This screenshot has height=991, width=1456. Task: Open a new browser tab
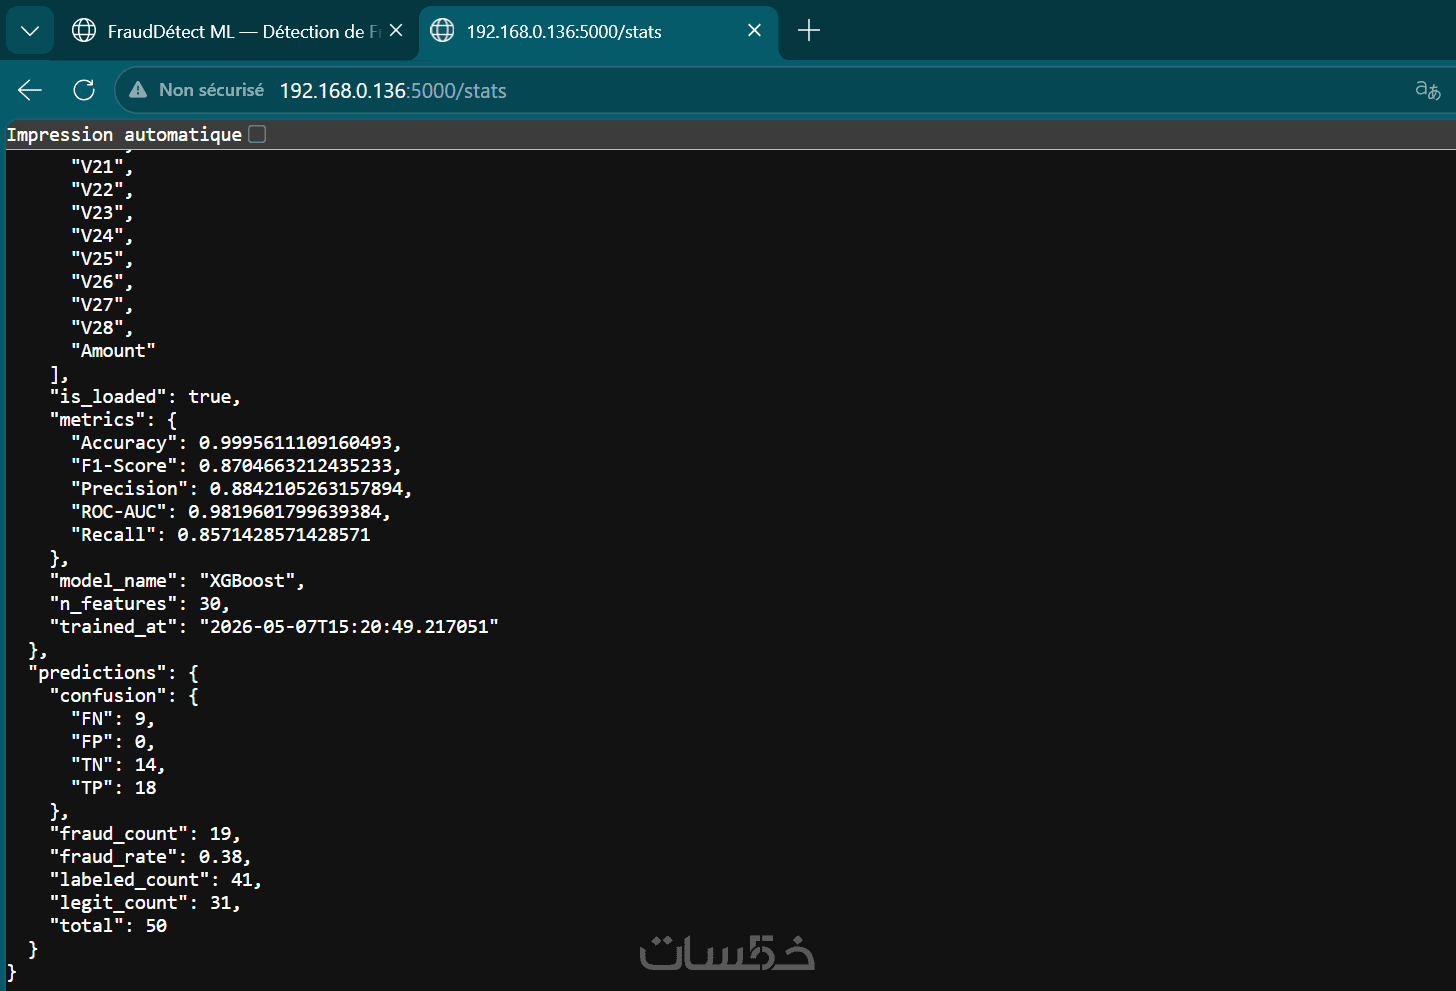tap(809, 31)
